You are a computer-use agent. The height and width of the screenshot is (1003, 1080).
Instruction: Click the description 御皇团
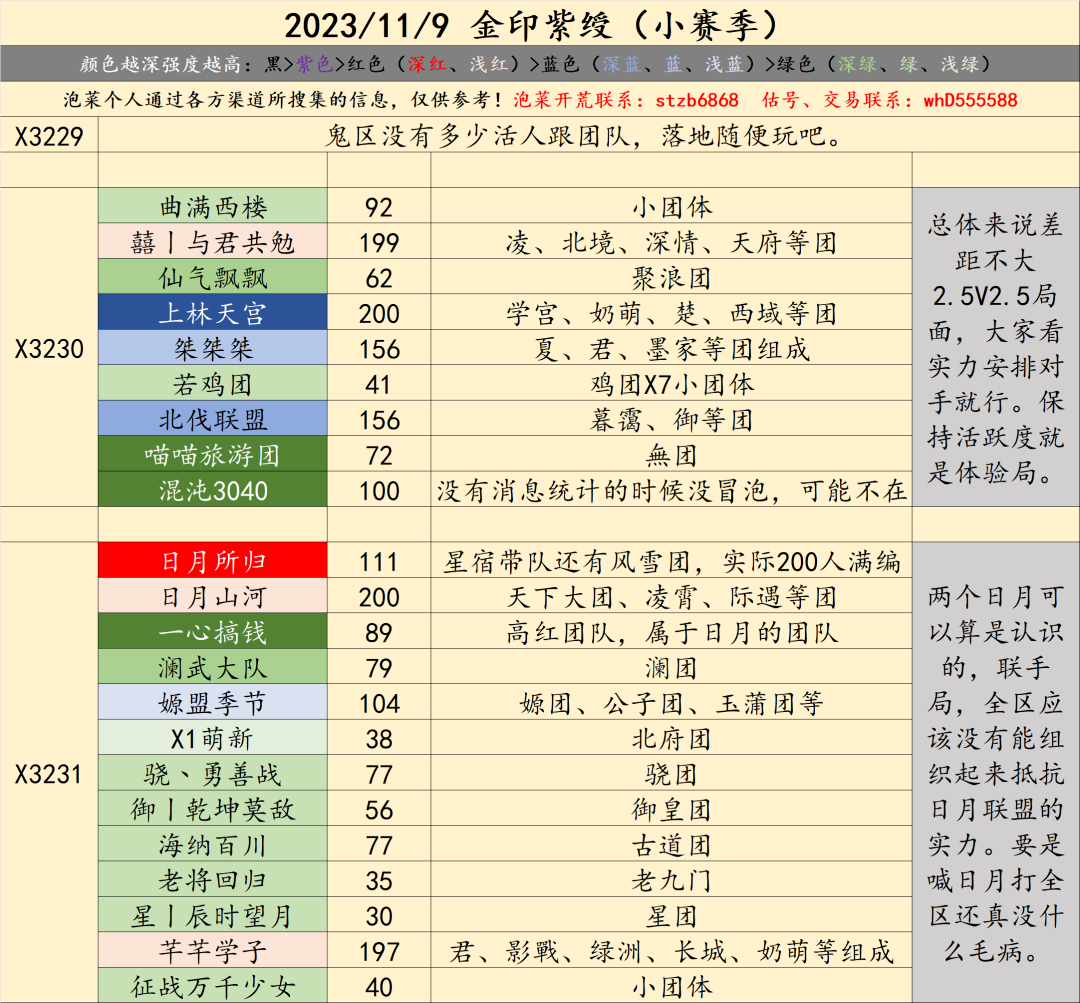point(672,809)
